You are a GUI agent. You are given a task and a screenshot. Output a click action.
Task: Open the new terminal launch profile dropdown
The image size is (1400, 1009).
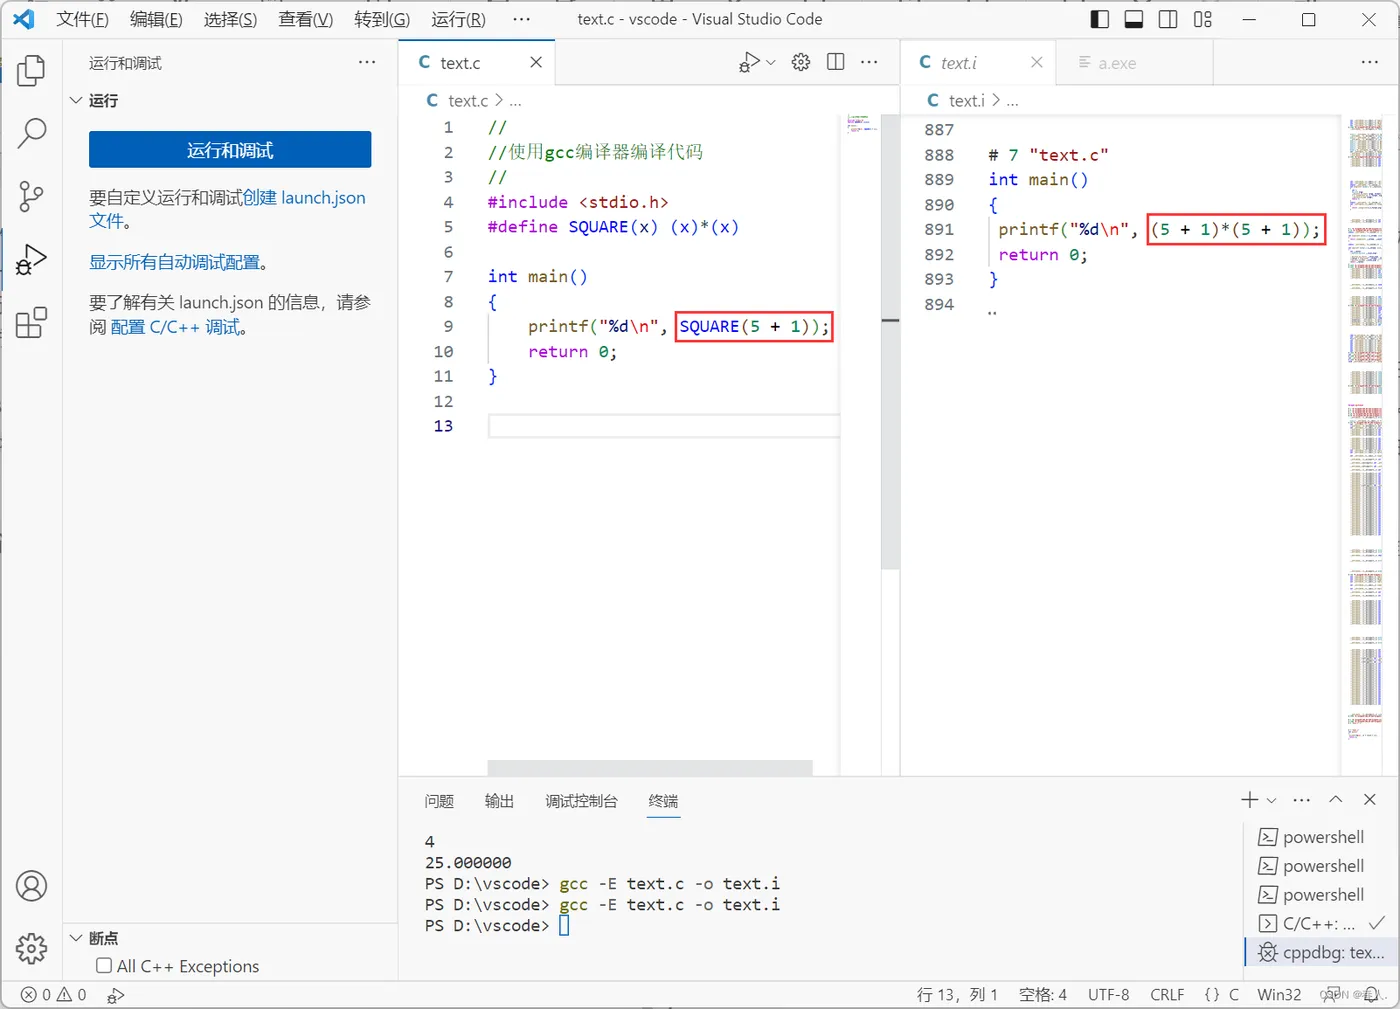tap(1271, 800)
